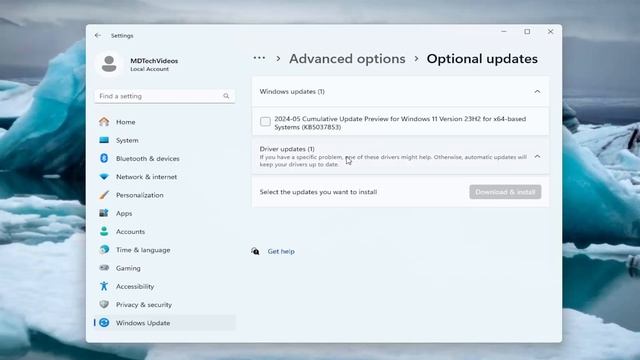
Task: Minimize the Settings window
Action: 504,31
